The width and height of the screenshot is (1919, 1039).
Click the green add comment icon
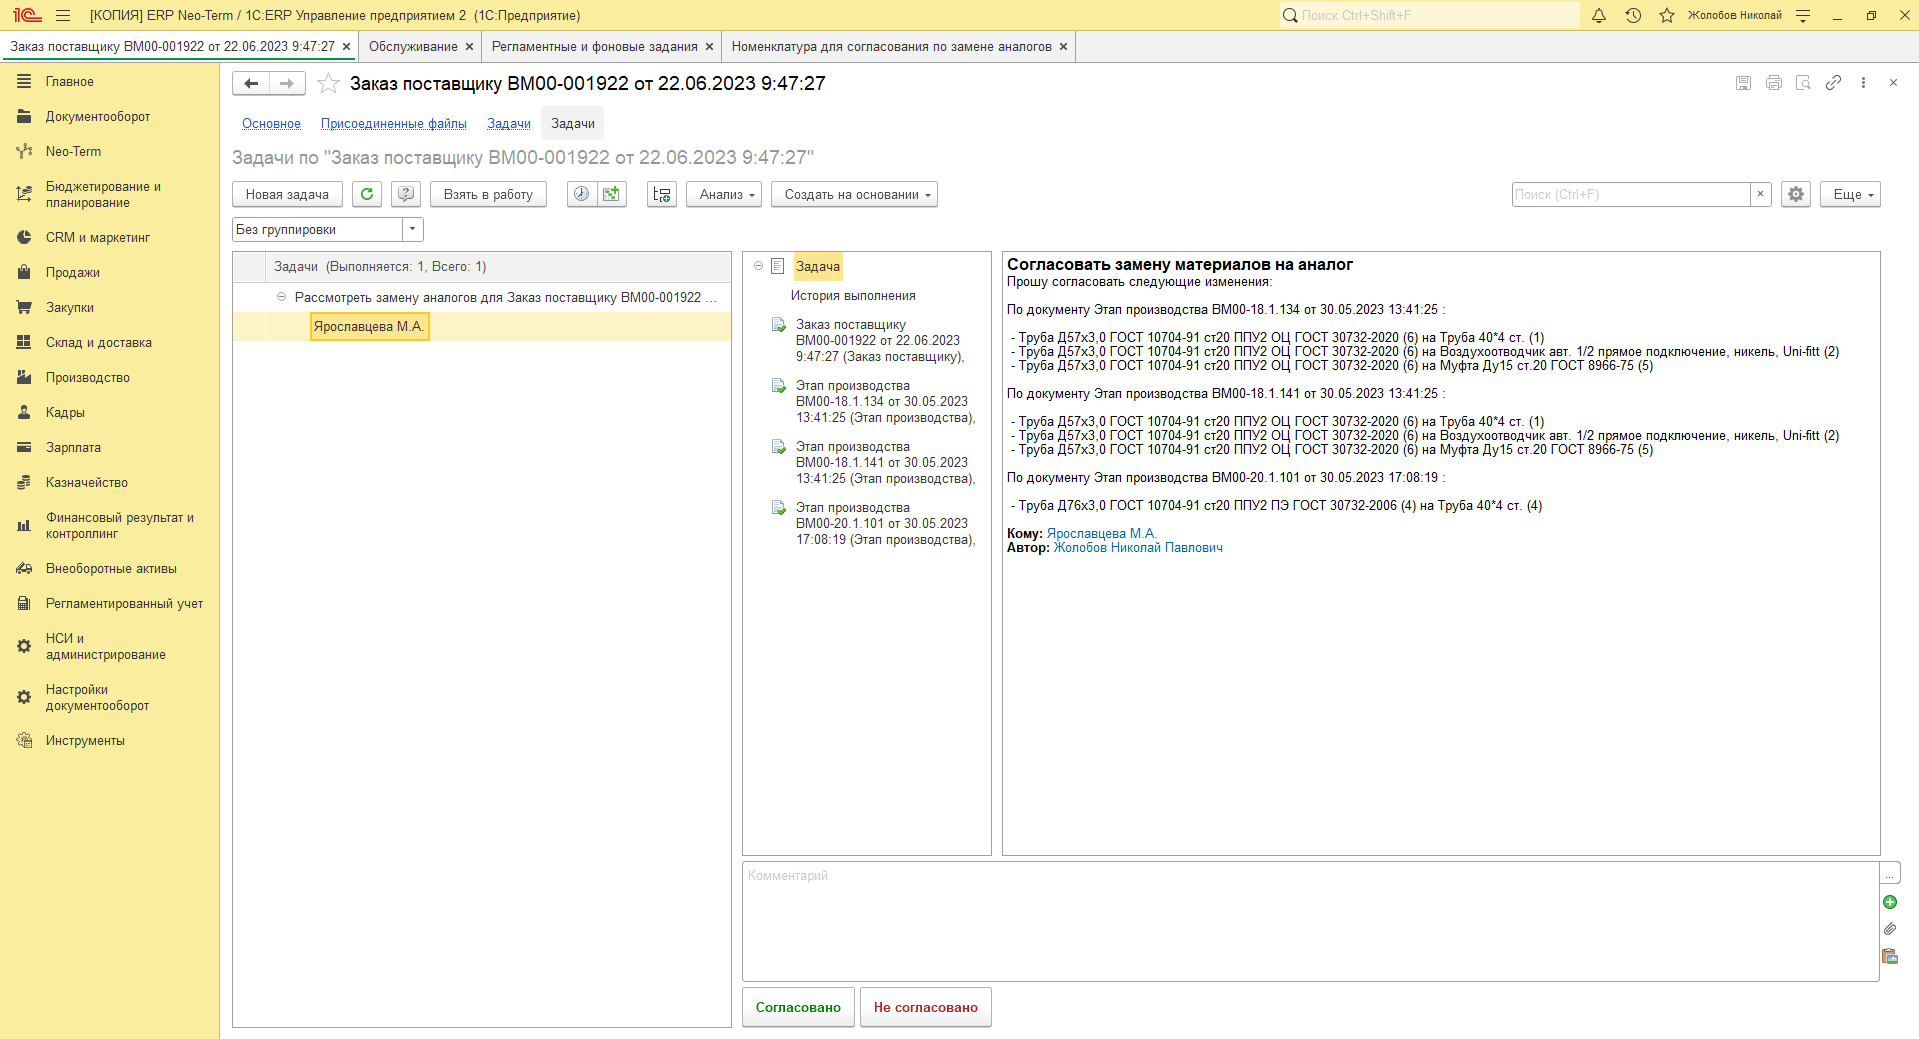pos(1890,902)
